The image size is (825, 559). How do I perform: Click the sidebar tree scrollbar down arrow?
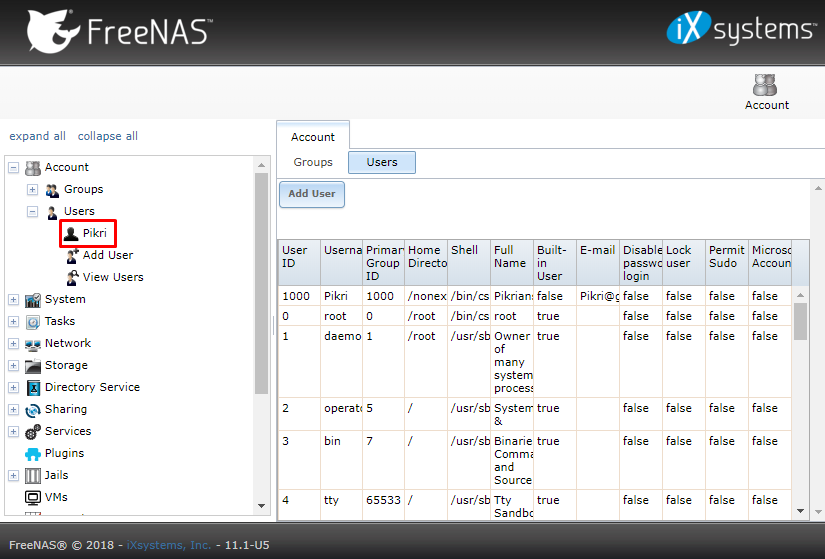[x=261, y=506]
